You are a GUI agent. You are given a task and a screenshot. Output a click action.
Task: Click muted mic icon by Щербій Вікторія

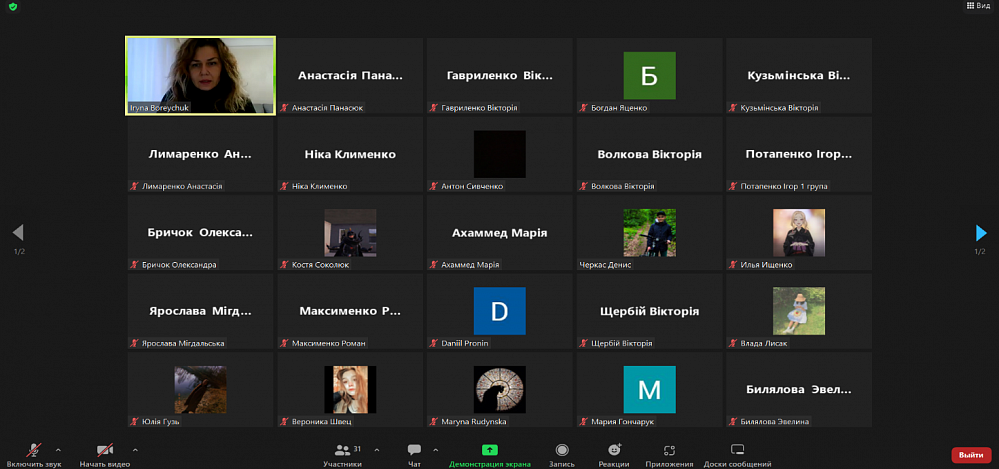click(584, 343)
